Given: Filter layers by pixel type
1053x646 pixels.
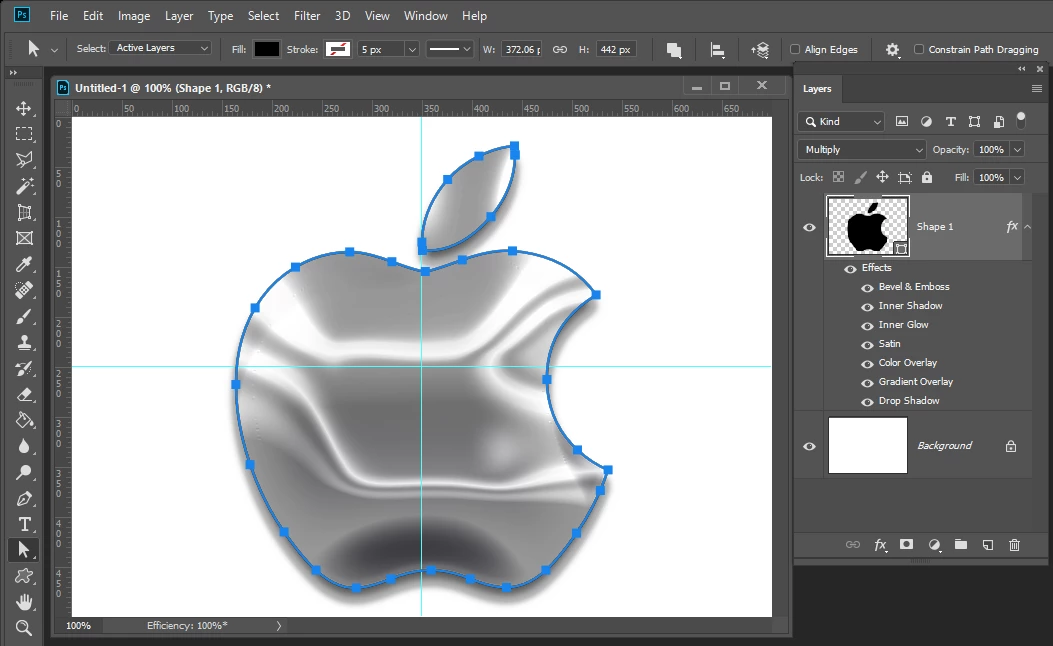Looking at the screenshot, I should click(902, 122).
